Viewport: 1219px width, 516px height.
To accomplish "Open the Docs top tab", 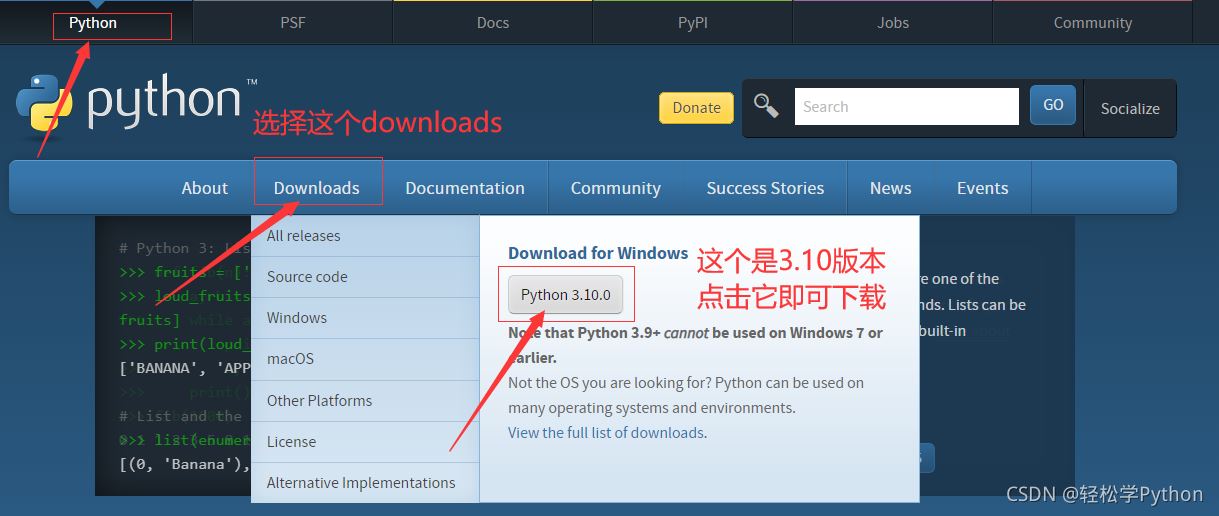I will [x=492, y=22].
